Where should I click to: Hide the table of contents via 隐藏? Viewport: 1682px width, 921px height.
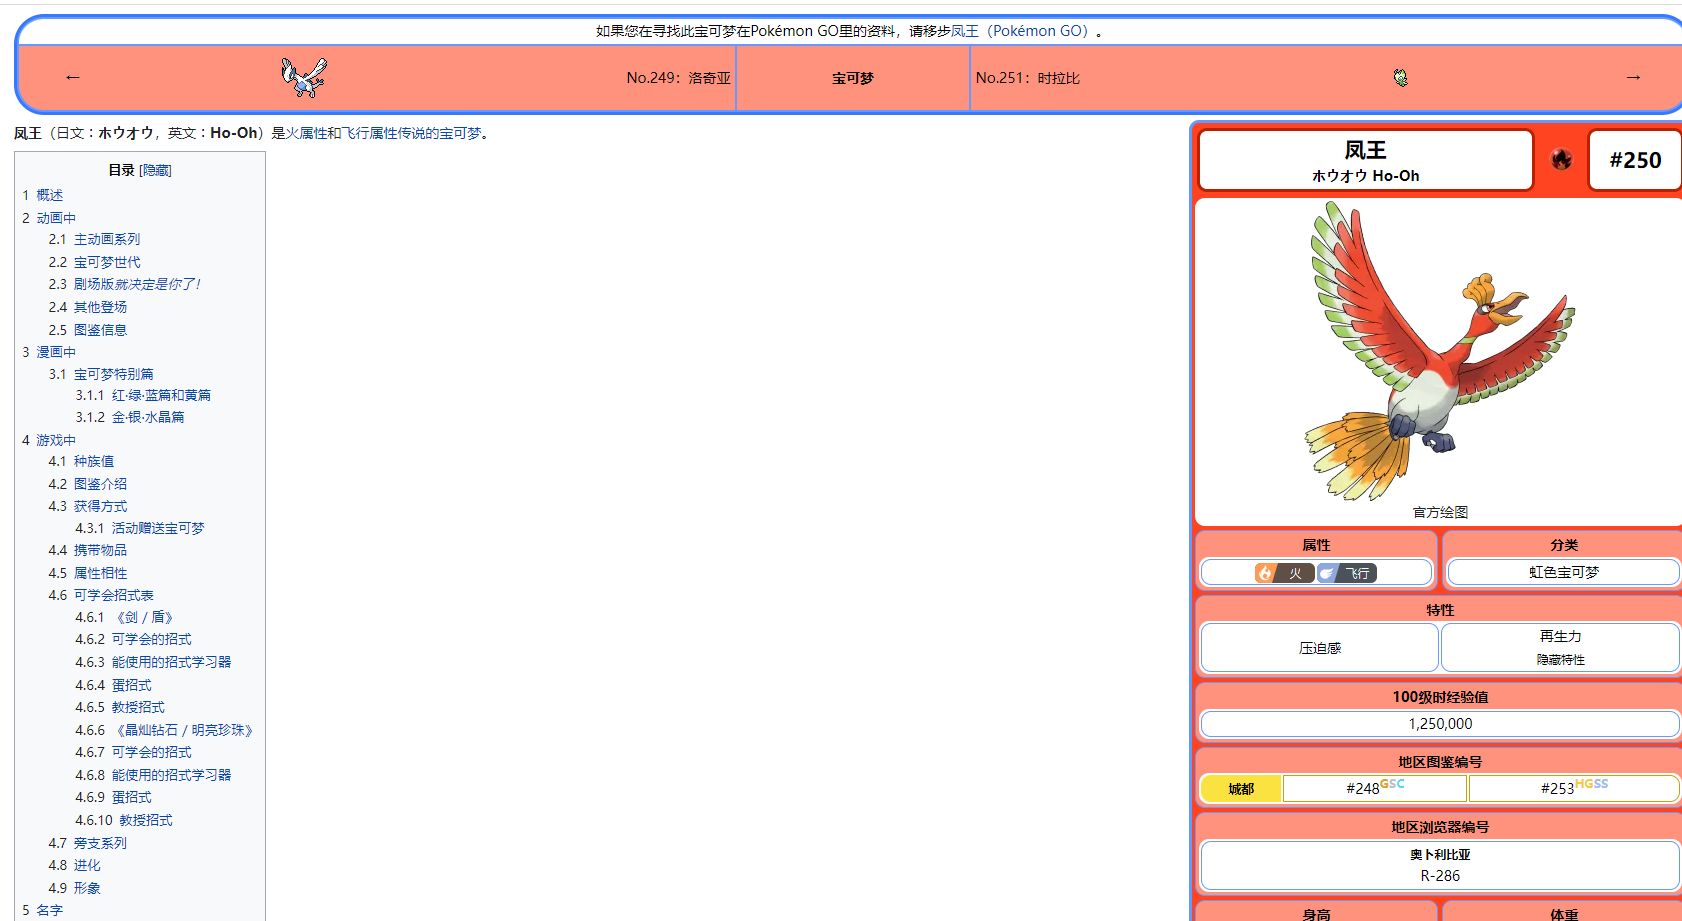155,170
